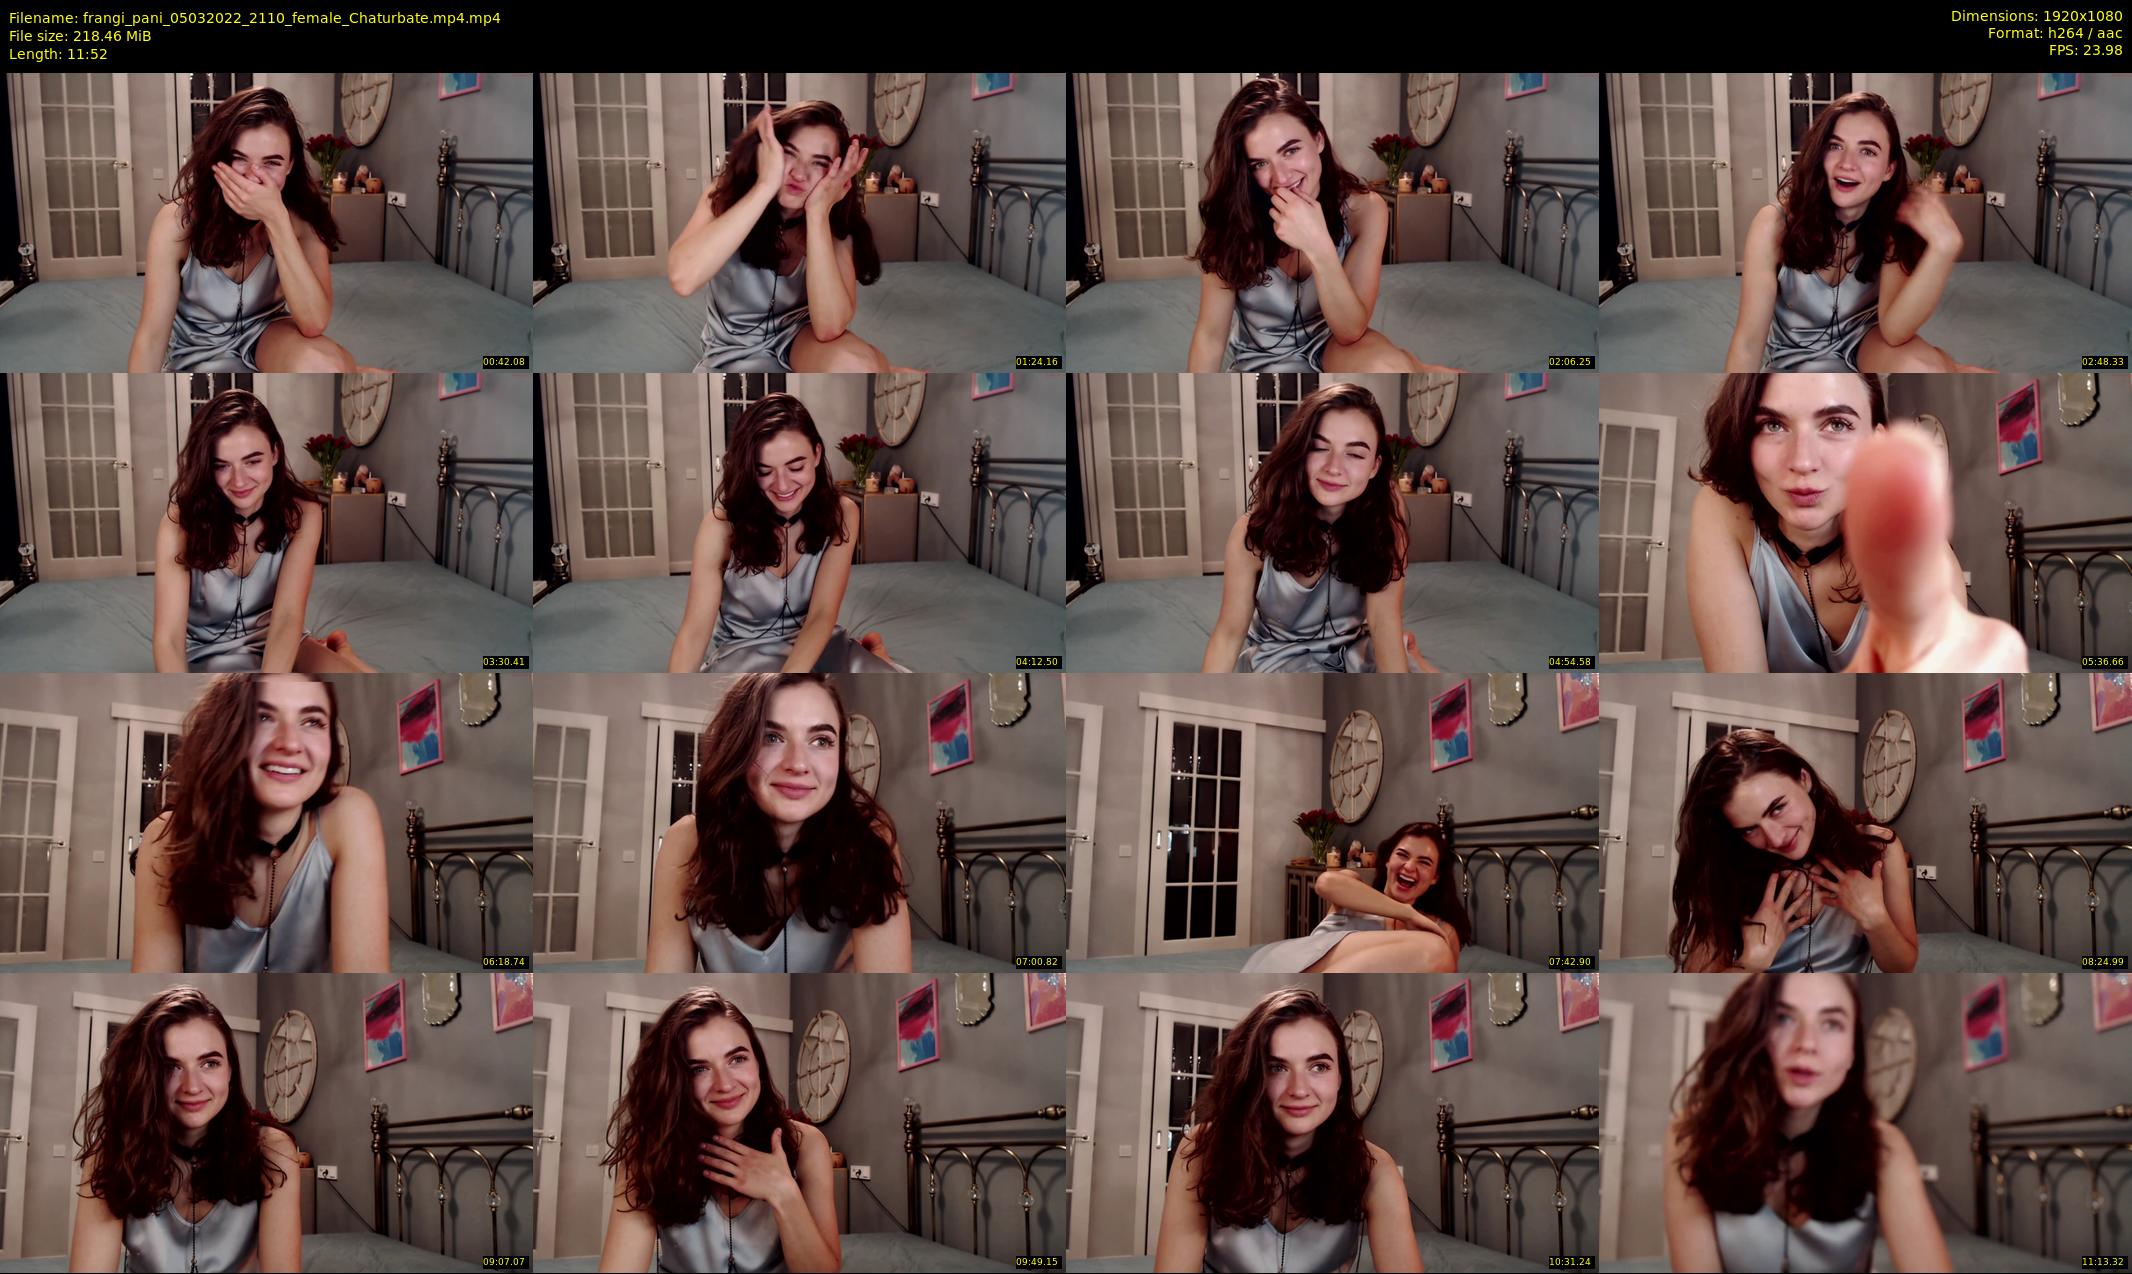
Task: Select the thumbnail frame stamped 08:24.99
Action: click(x=1865, y=822)
